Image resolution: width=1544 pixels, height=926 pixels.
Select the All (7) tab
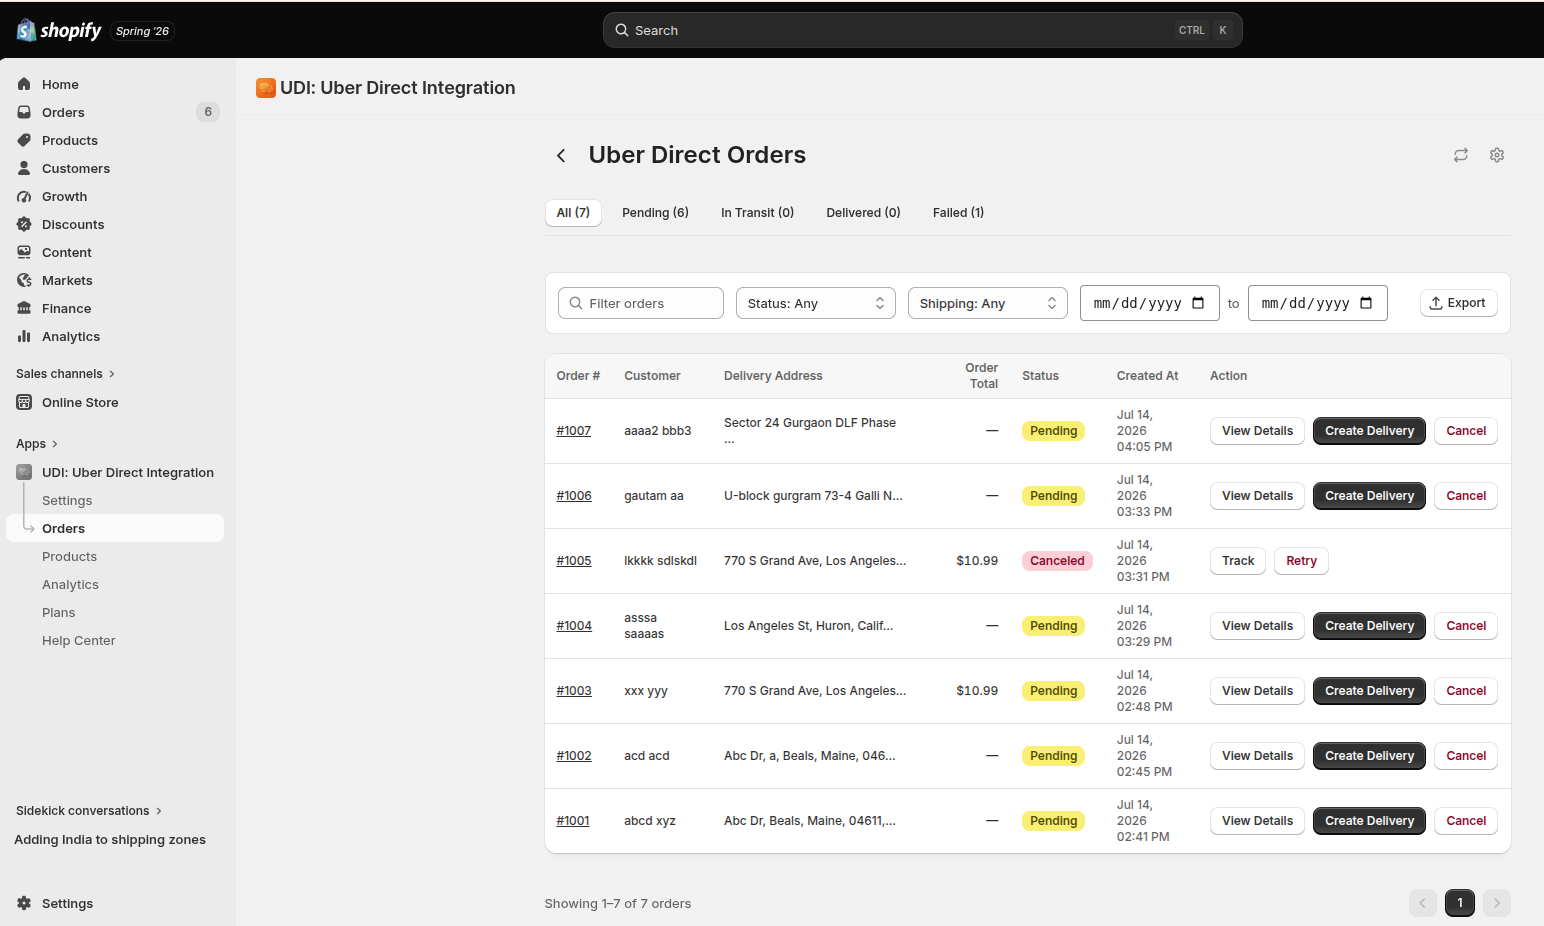tap(573, 212)
